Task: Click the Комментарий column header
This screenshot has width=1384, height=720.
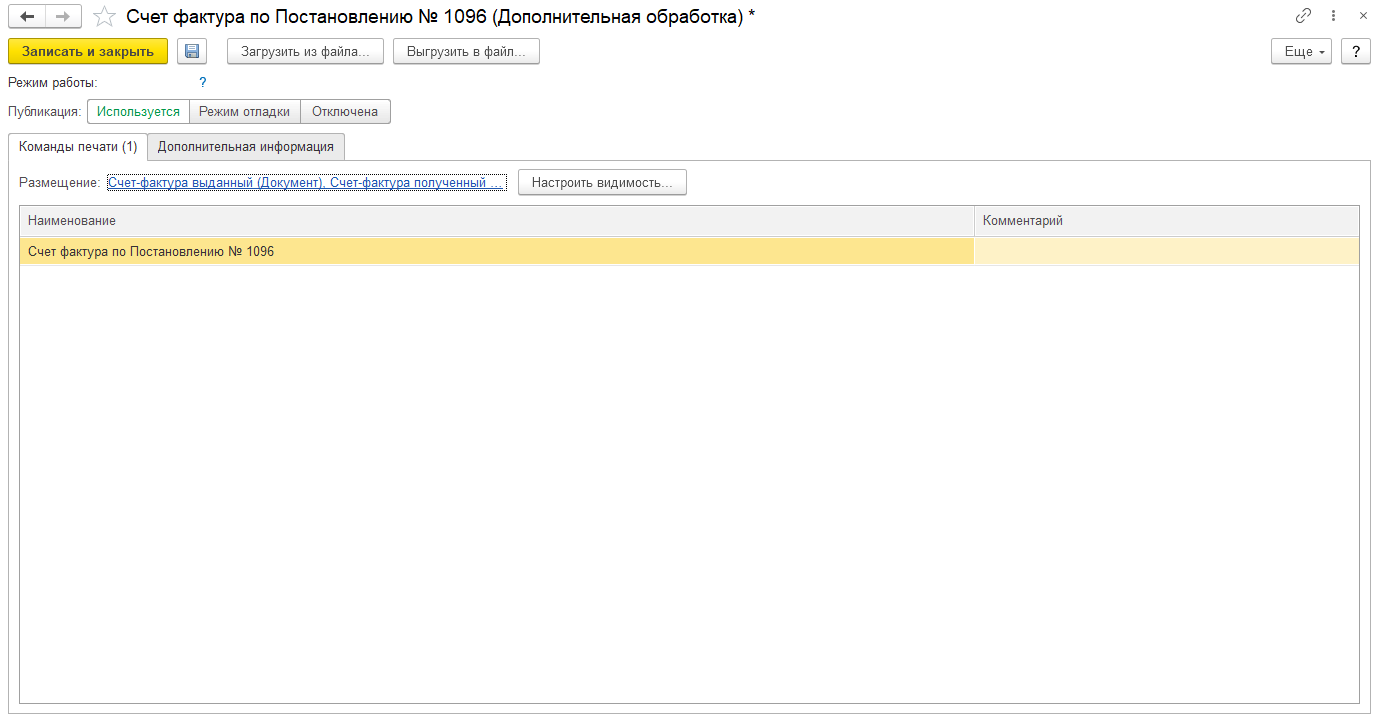Action: (x=1167, y=221)
